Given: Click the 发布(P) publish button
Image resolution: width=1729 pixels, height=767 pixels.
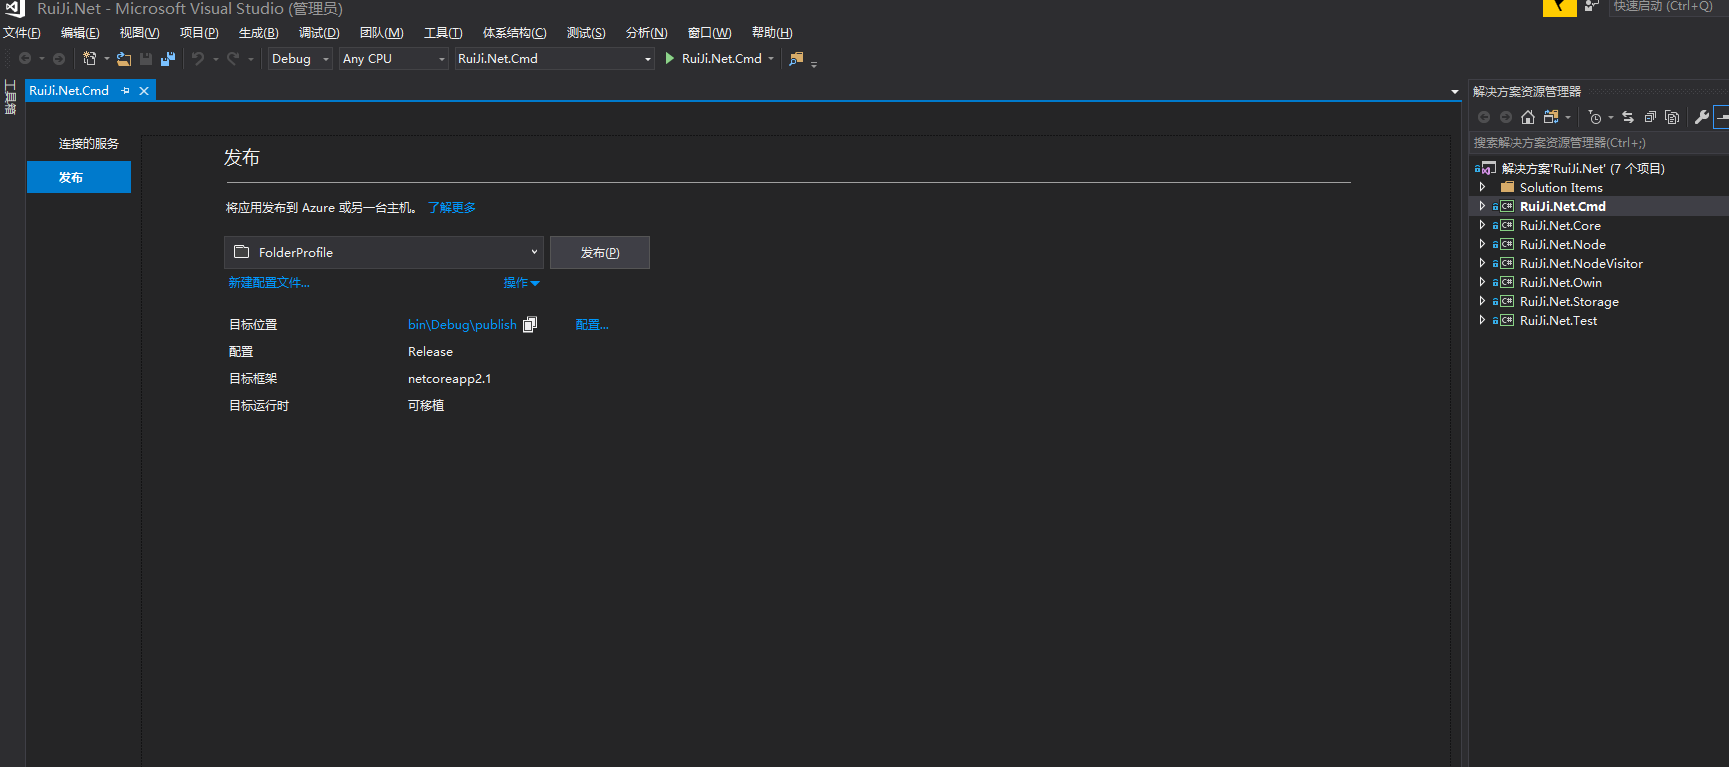Looking at the screenshot, I should (600, 253).
